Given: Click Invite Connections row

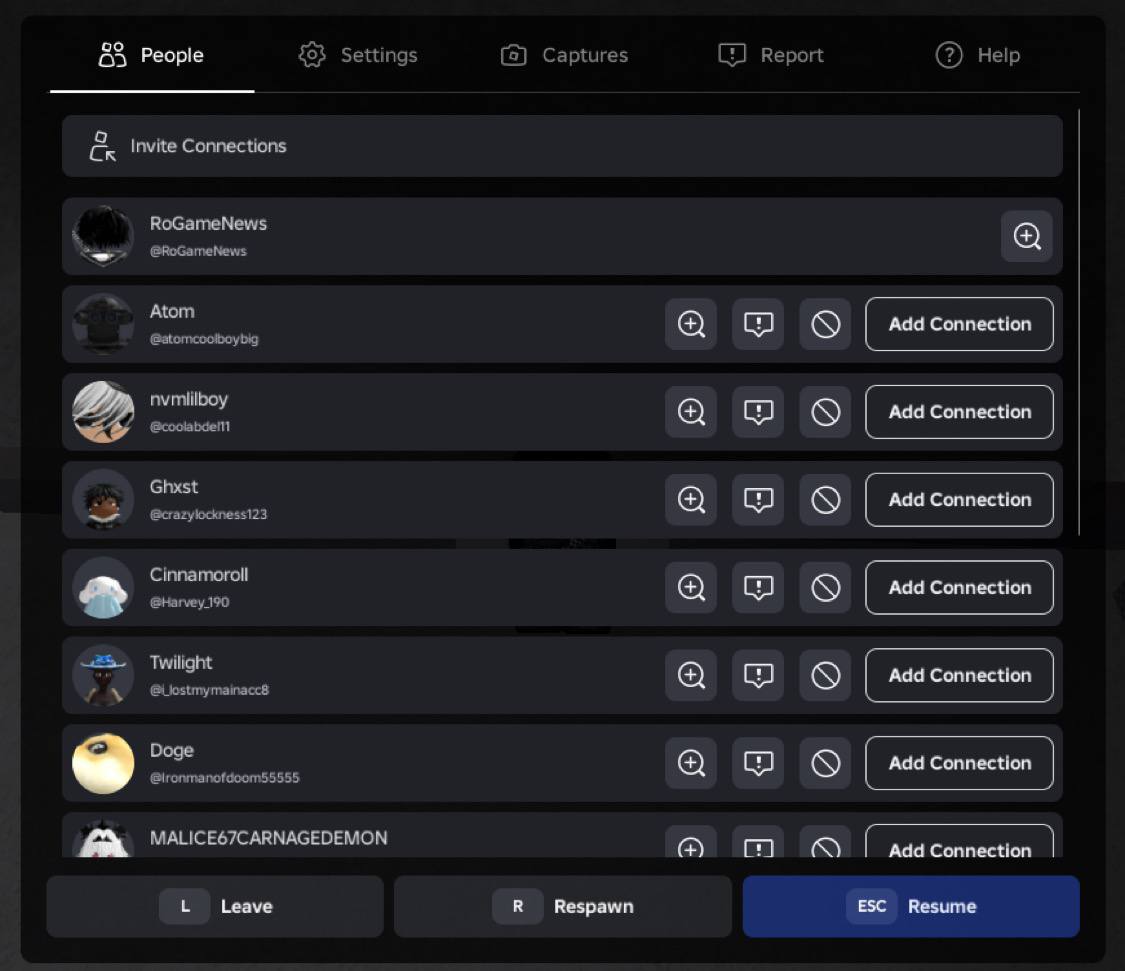Looking at the screenshot, I should pos(562,146).
